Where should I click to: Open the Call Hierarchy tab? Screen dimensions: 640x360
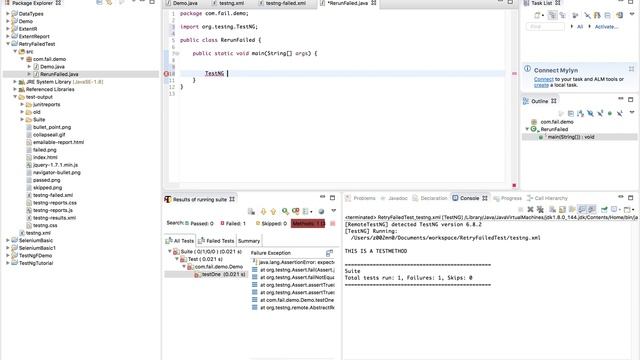click(551, 198)
